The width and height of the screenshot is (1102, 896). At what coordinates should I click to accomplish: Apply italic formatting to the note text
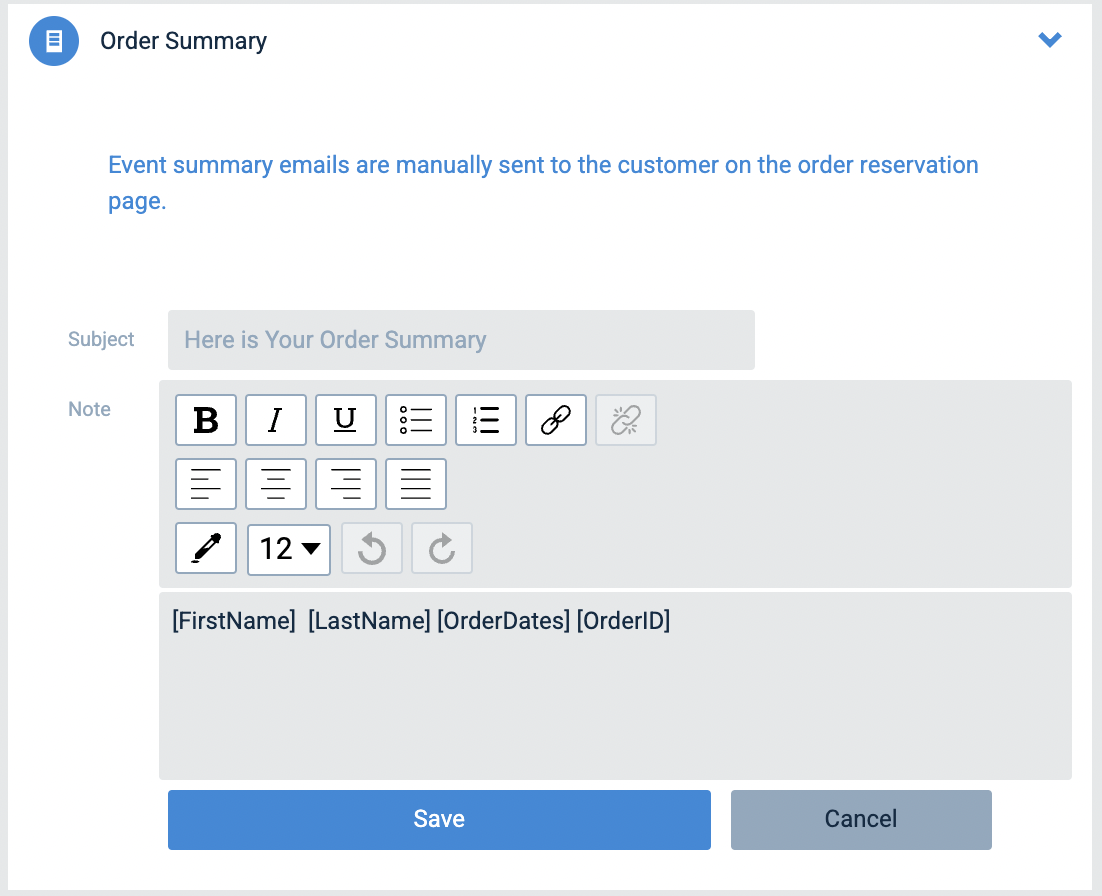click(276, 420)
